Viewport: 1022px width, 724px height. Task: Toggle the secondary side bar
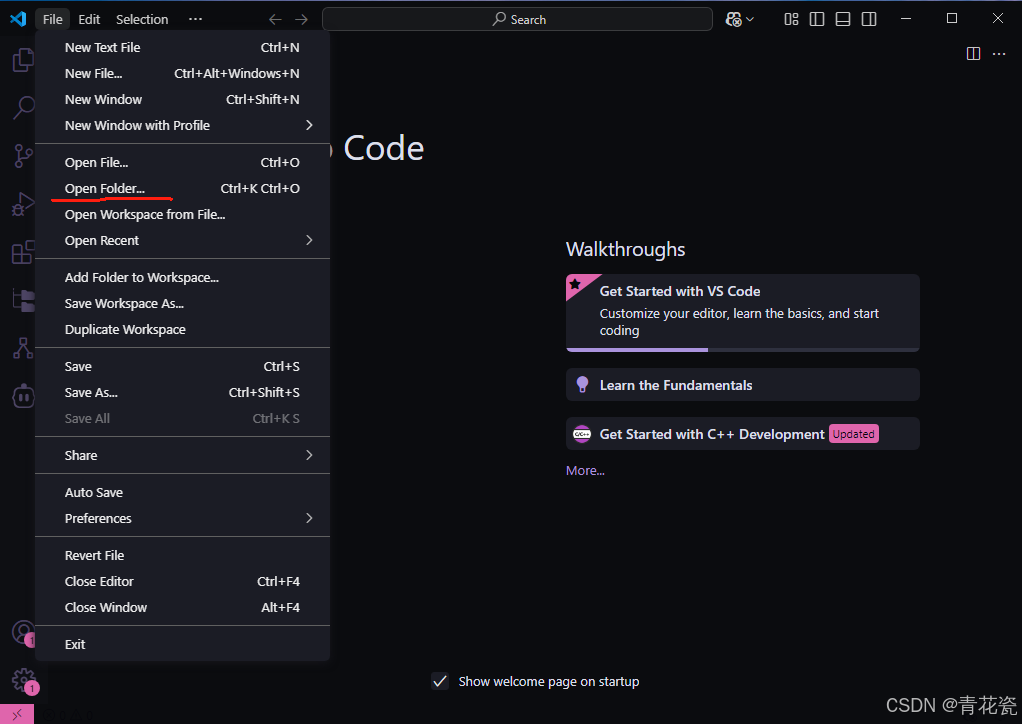coord(869,20)
